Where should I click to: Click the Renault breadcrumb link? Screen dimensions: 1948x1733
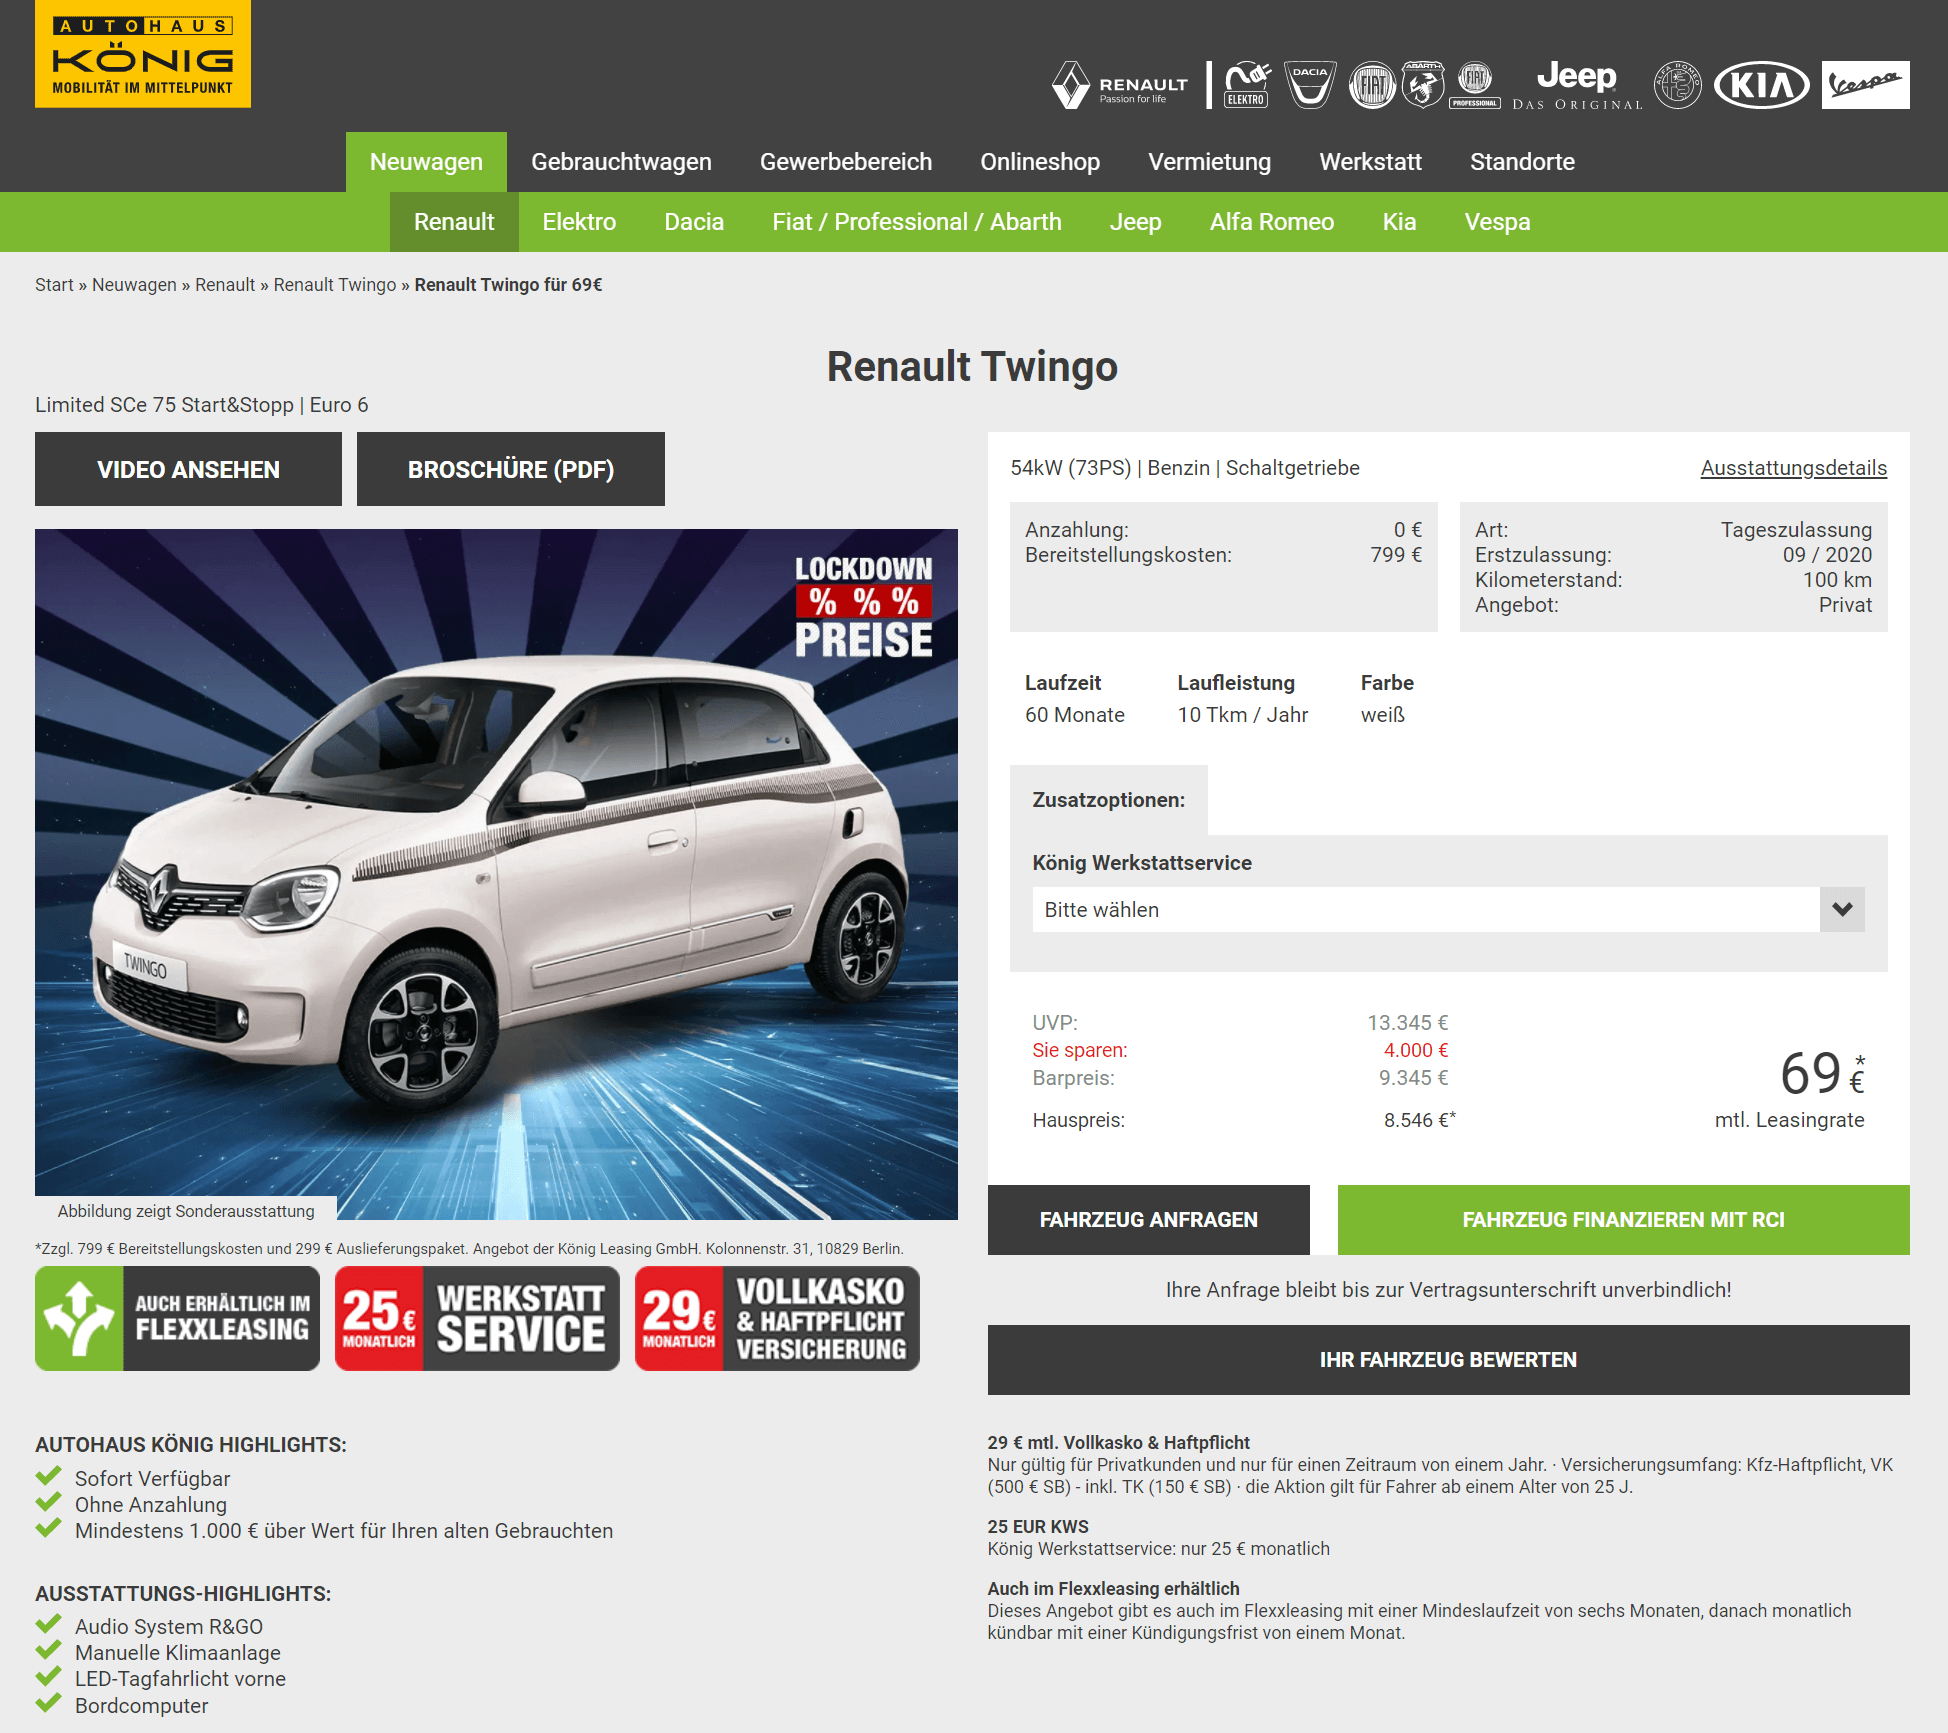225,285
